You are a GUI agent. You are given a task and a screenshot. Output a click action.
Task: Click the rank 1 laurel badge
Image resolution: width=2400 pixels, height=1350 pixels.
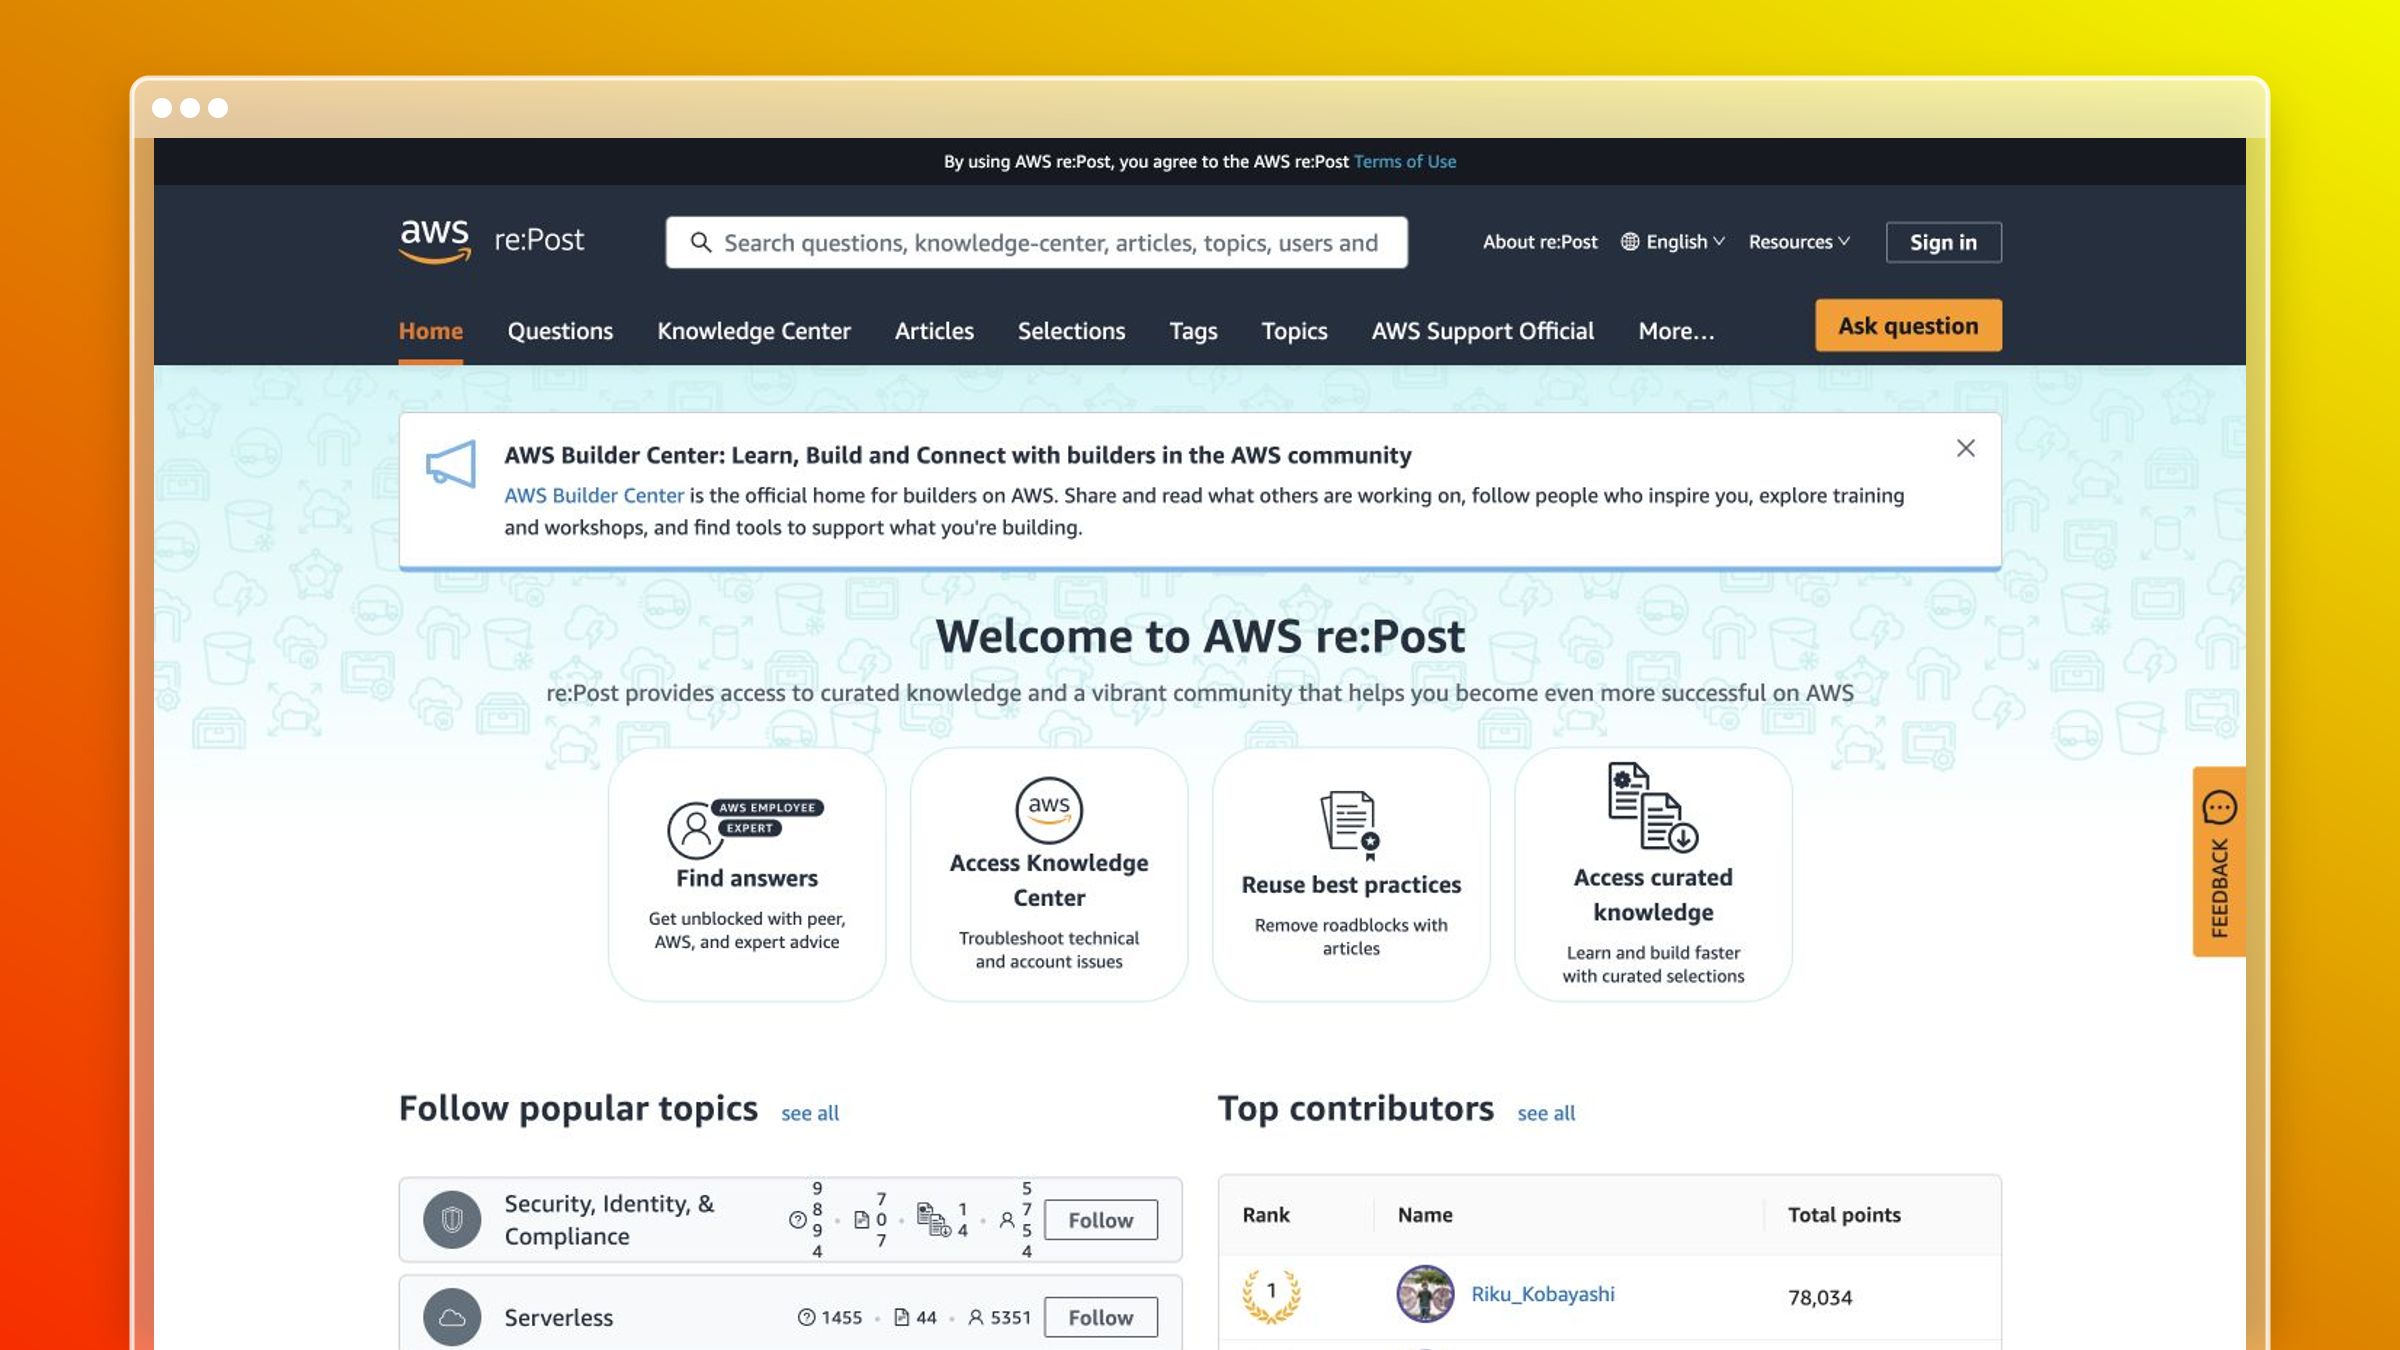1271,1295
